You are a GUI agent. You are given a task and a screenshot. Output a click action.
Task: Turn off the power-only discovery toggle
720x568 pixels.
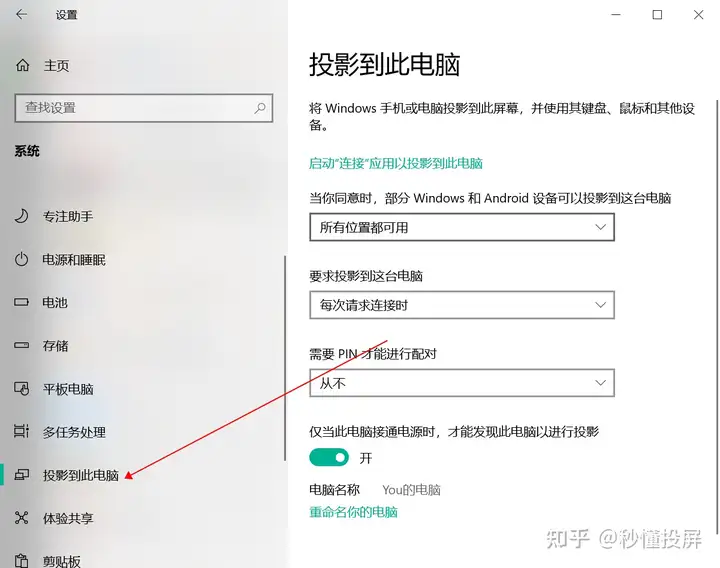[329, 457]
